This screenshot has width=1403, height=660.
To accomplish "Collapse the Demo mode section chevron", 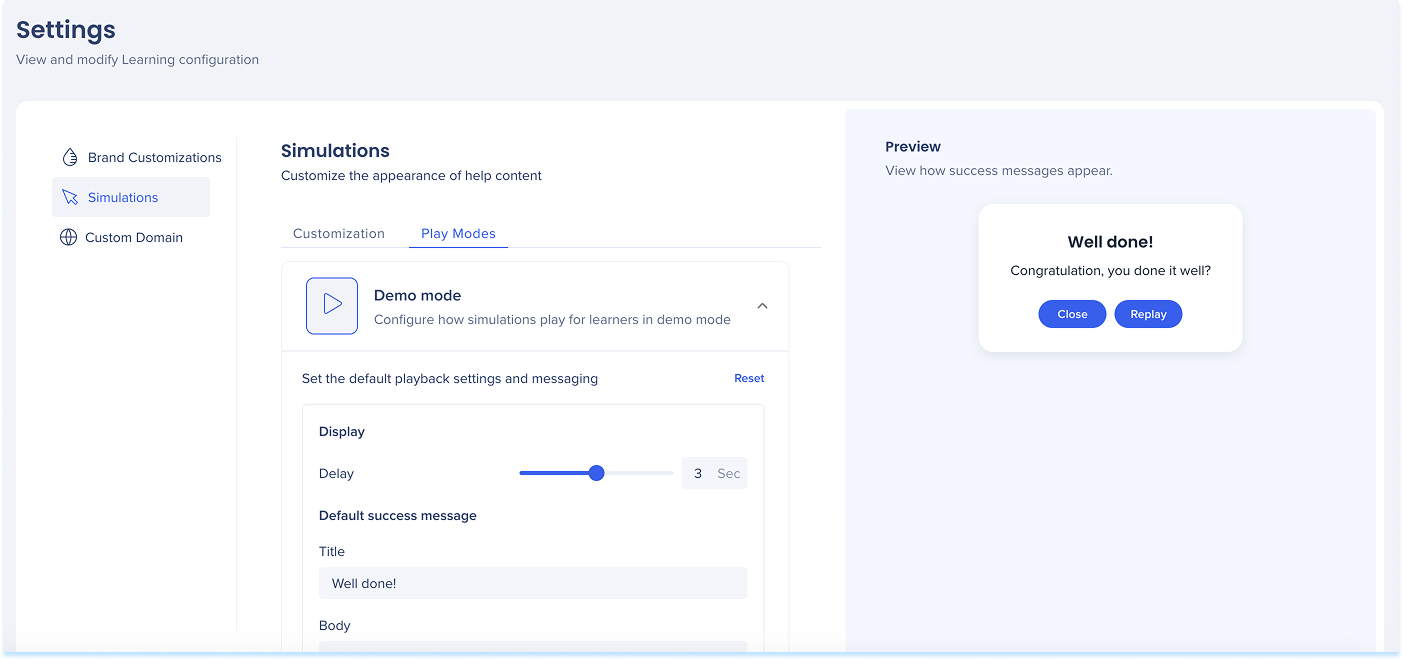I will [x=762, y=306].
